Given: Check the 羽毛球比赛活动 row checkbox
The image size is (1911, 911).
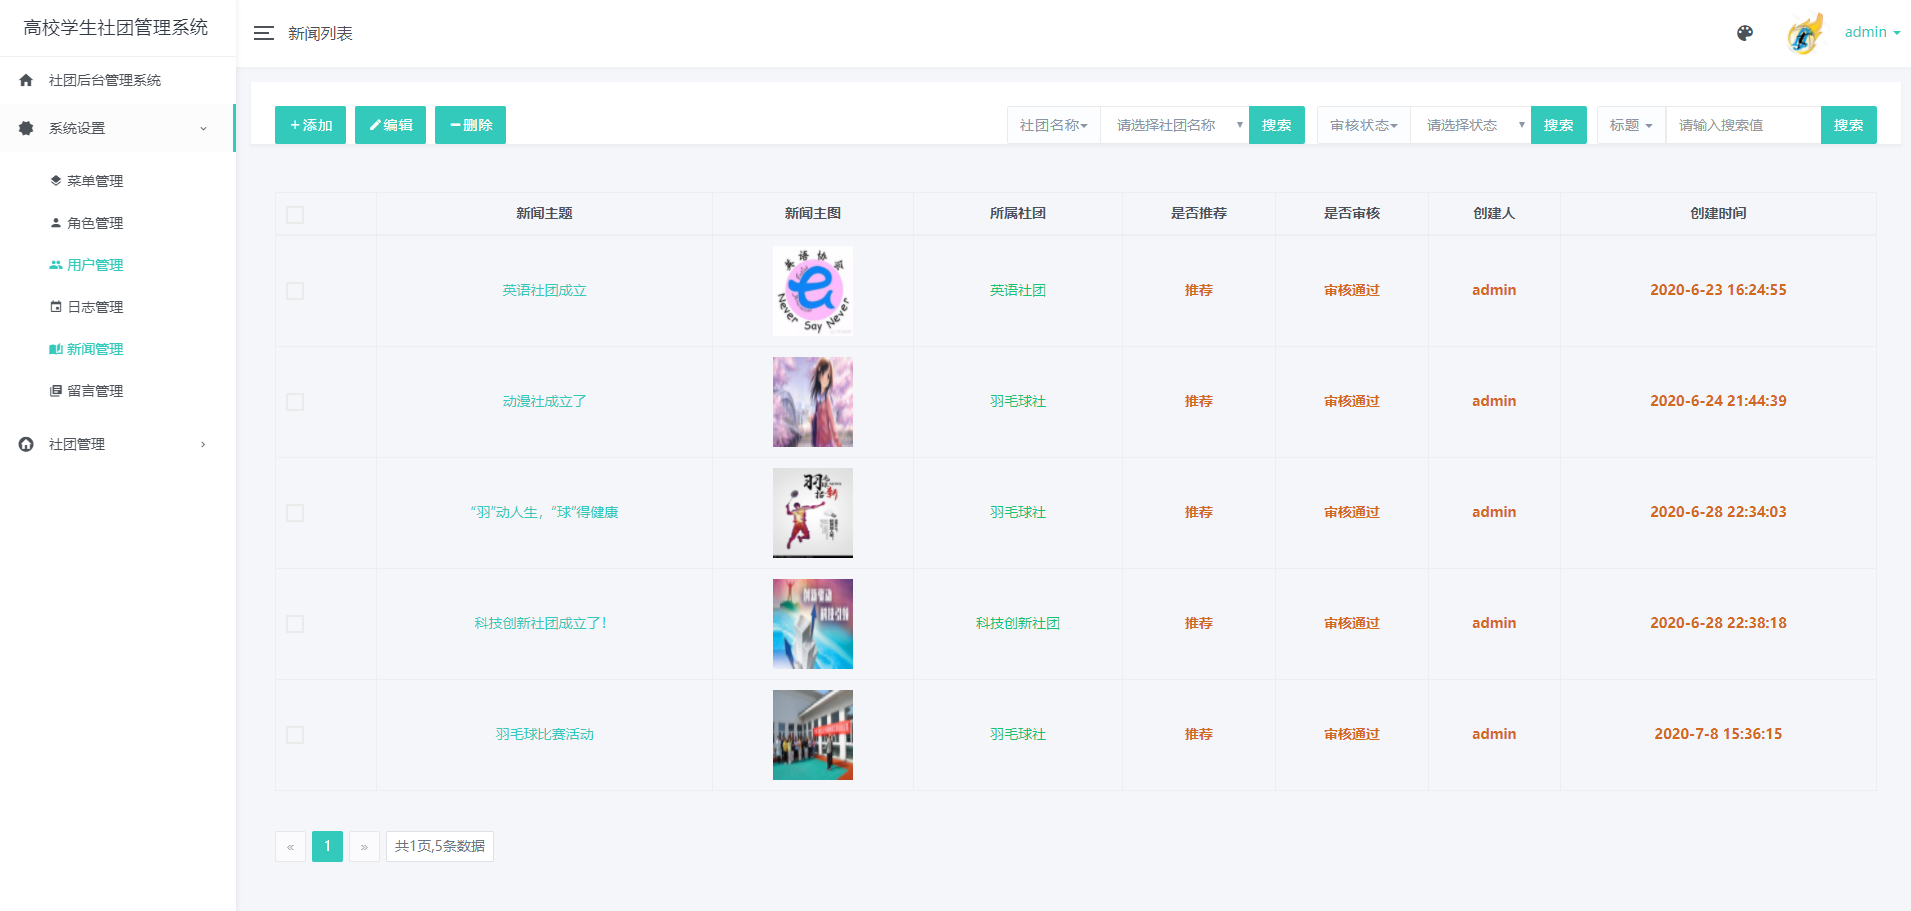Looking at the screenshot, I should coord(295,735).
